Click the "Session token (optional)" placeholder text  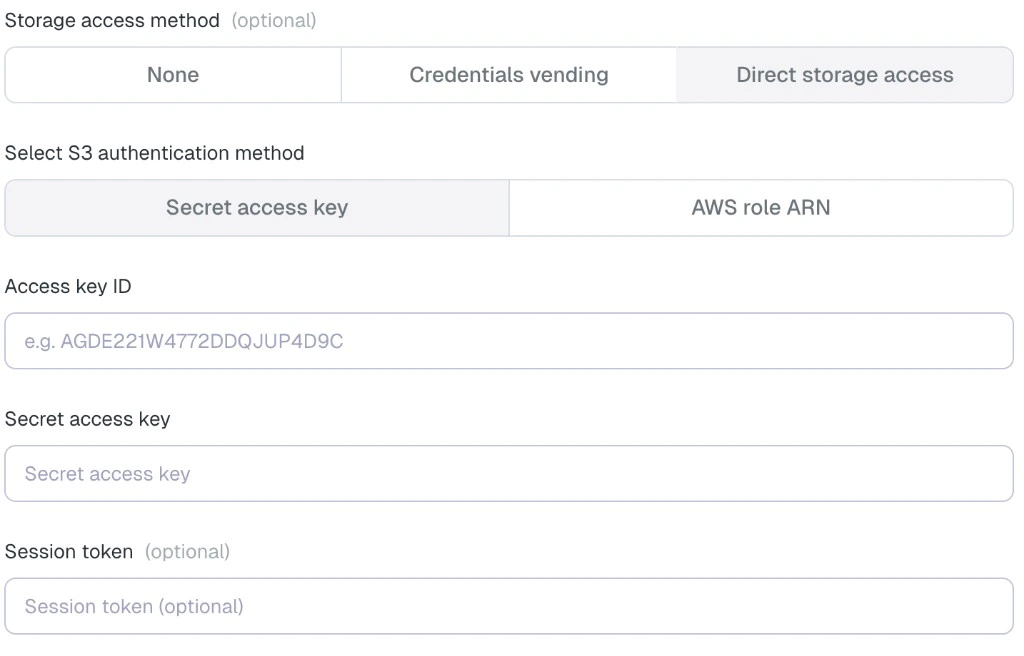(133, 606)
